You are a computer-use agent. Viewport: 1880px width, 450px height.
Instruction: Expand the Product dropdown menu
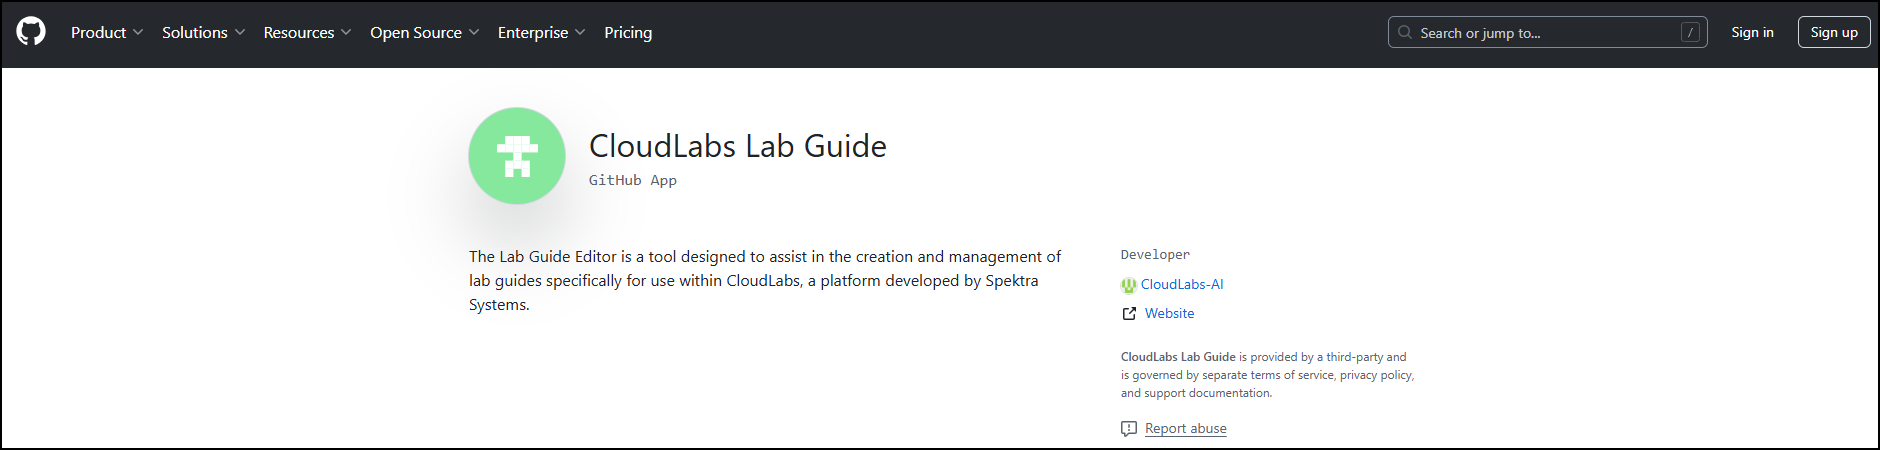pyautogui.click(x=107, y=33)
